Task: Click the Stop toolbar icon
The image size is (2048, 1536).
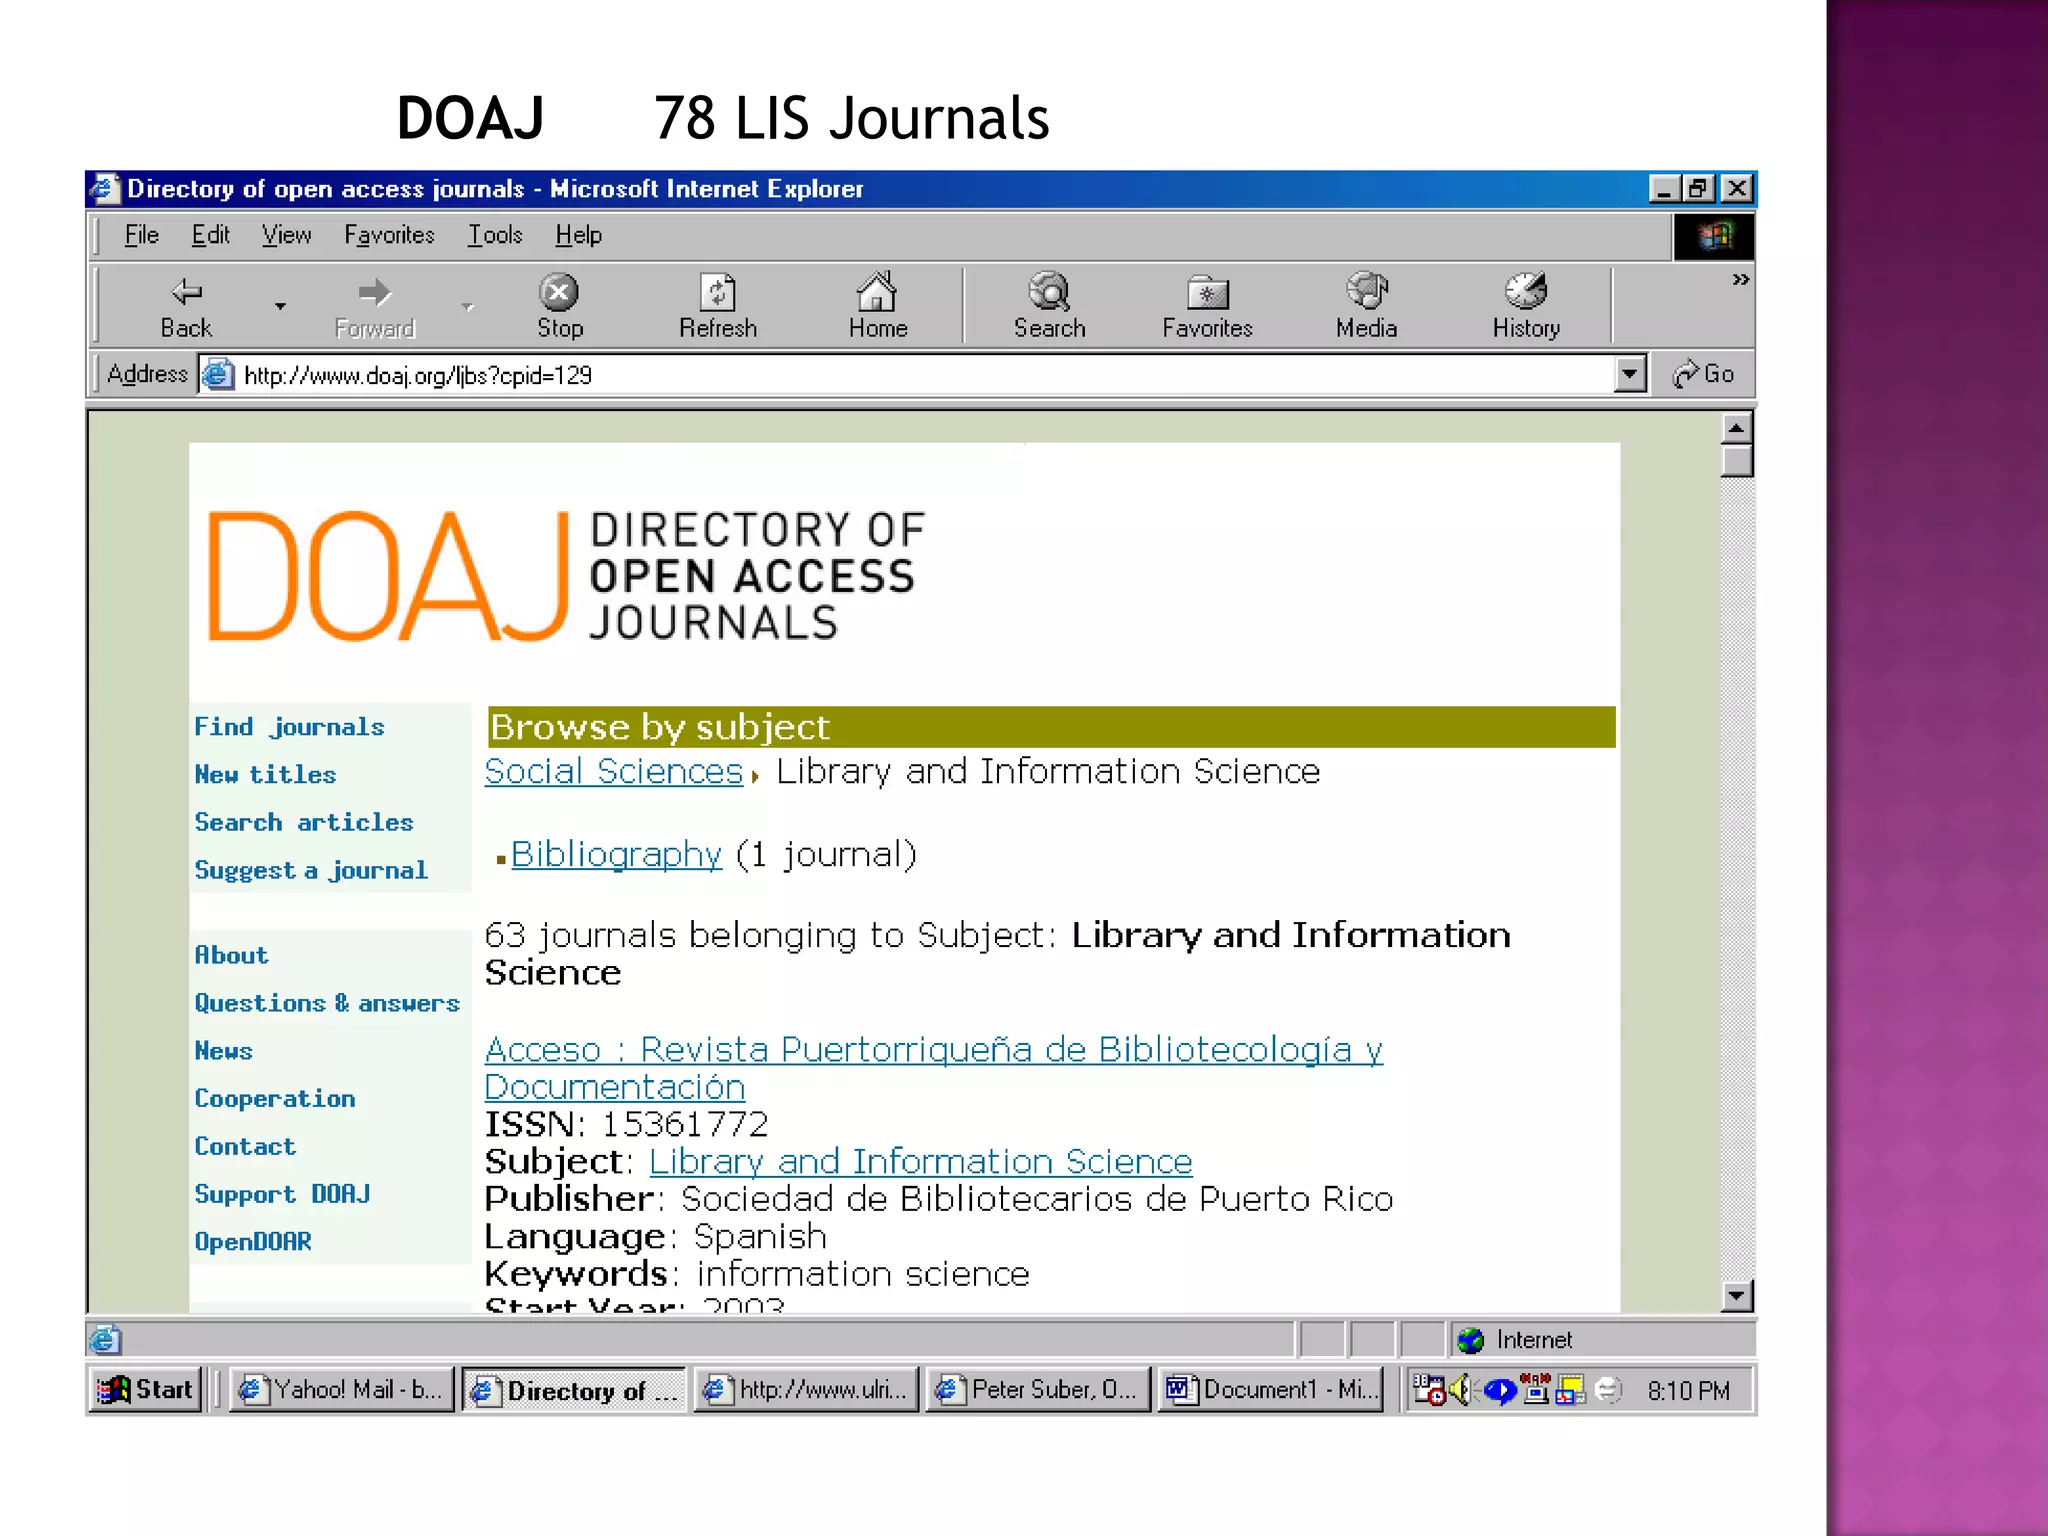Action: pyautogui.click(x=559, y=307)
